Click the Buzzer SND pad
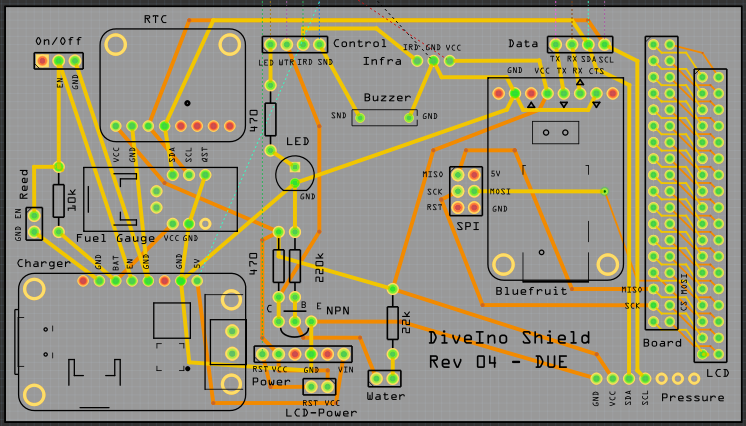 point(360,118)
